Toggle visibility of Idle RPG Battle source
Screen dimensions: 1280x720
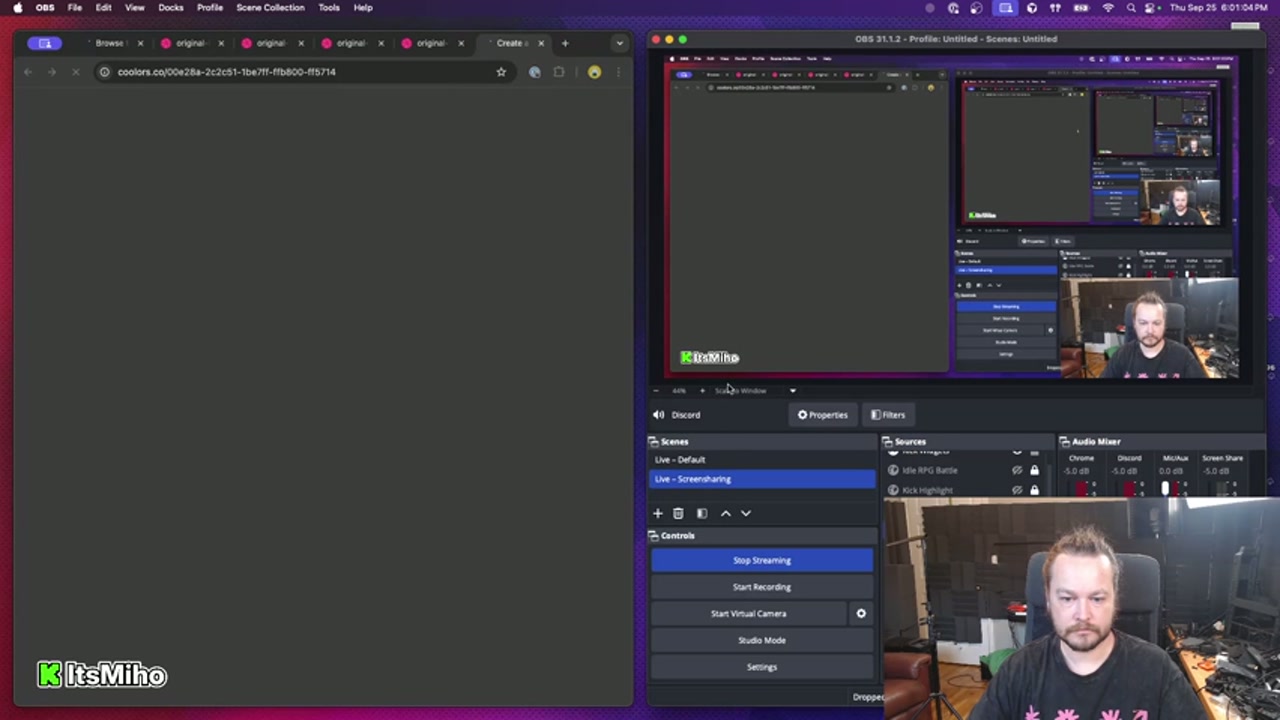coord(1017,470)
